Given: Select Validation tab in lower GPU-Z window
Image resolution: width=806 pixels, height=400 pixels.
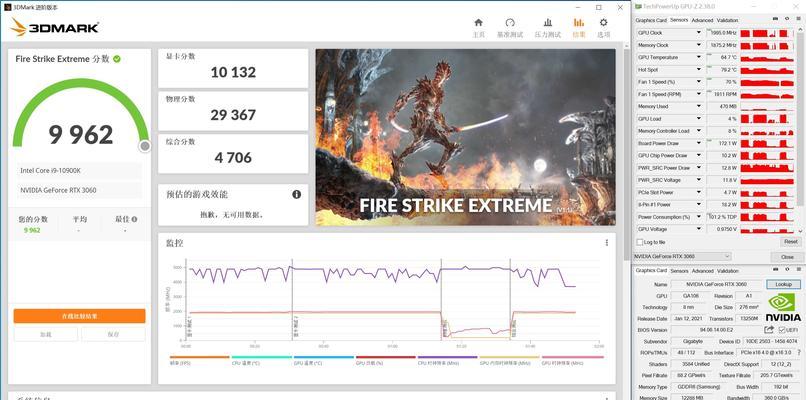Looking at the screenshot, I should (x=727, y=271).
